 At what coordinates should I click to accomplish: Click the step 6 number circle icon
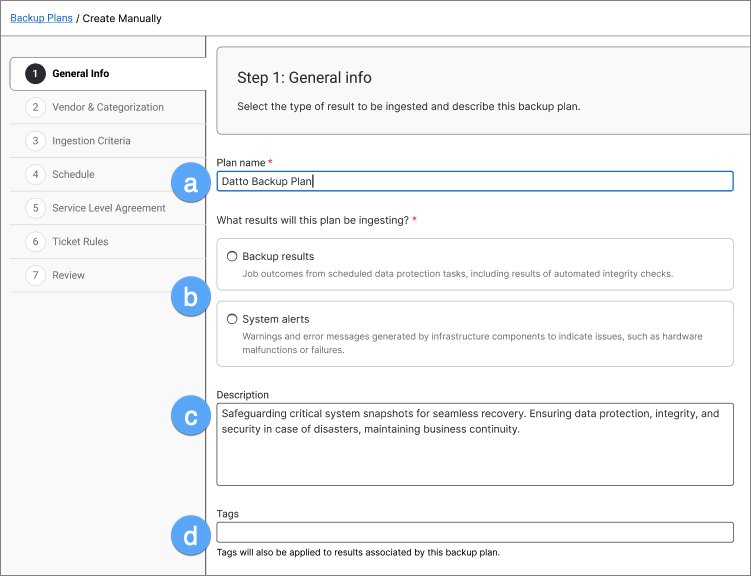coord(36,241)
